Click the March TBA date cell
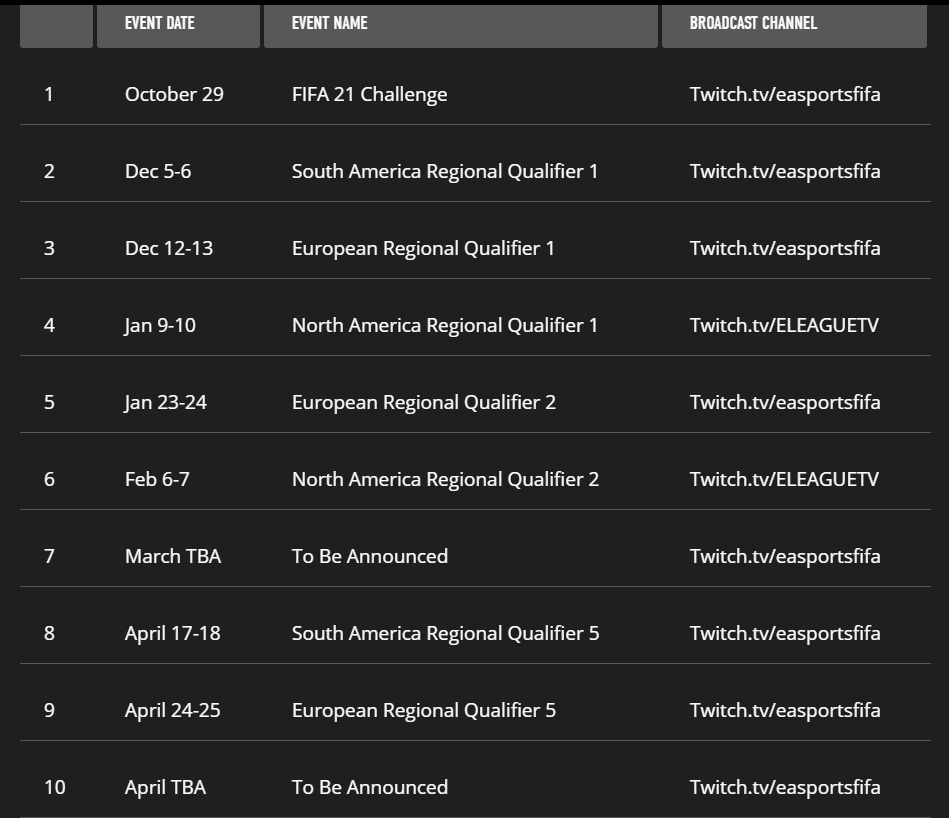949x818 pixels. pos(173,556)
